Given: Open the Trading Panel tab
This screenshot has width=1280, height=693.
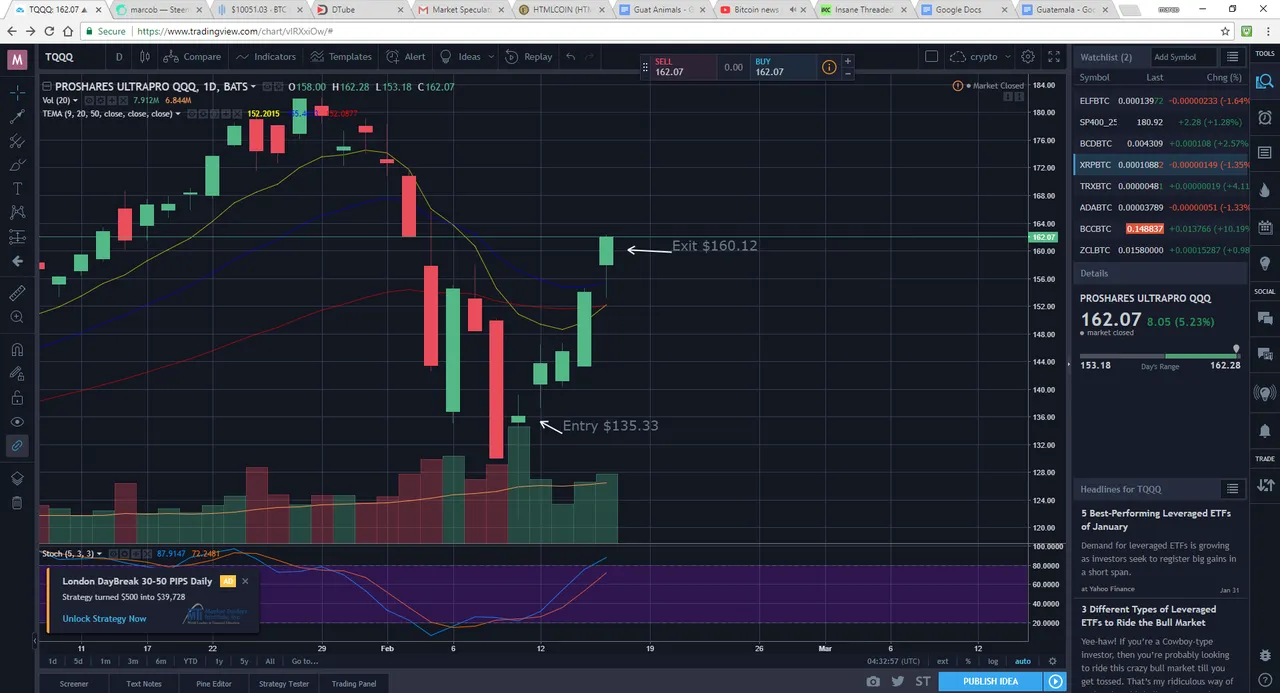Looking at the screenshot, I should (x=354, y=684).
